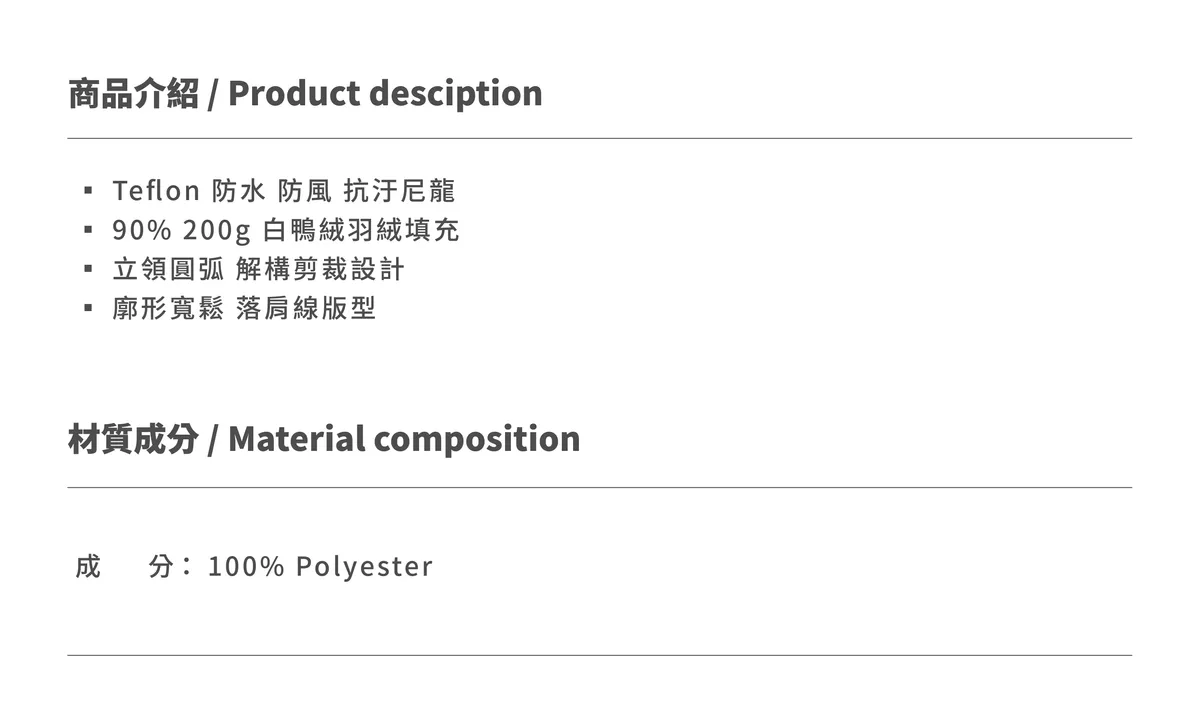Click the "90%" text in second bullet
The height and width of the screenshot is (704, 1200).
(x=141, y=230)
